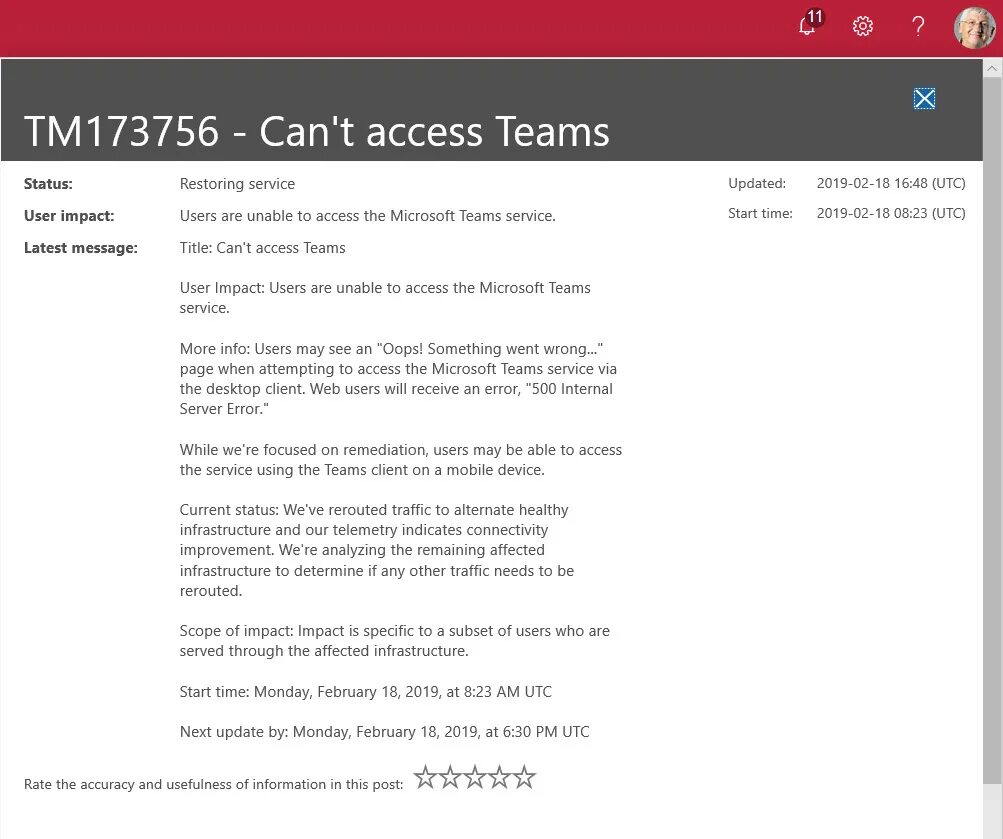
Task: Click the scrollbar up arrow
Action: click(x=992, y=68)
